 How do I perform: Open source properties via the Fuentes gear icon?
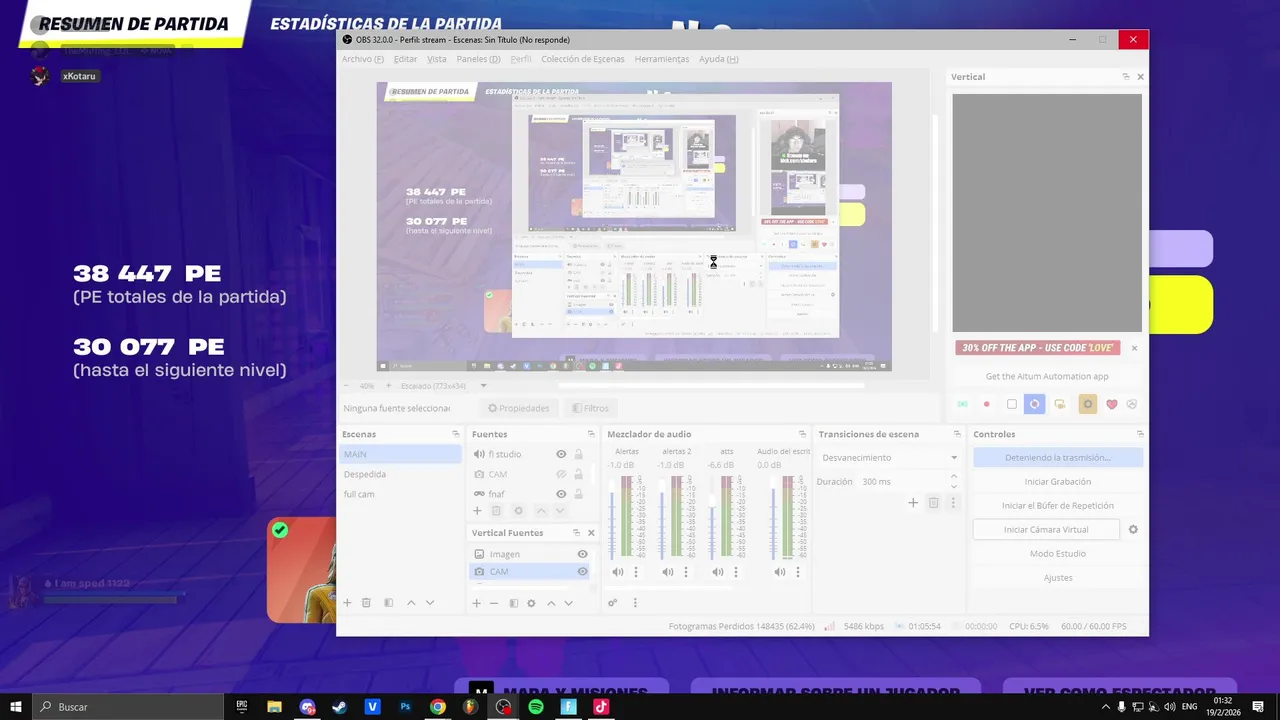518,511
